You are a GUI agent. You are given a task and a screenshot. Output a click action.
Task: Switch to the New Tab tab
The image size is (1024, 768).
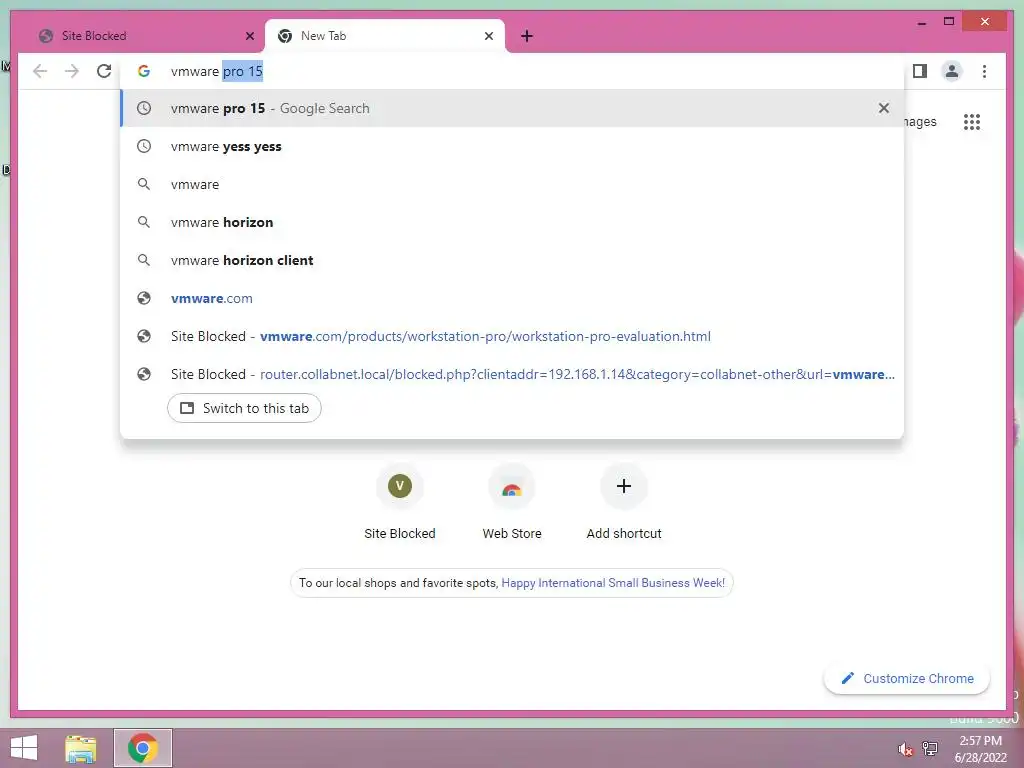(385, 36)
